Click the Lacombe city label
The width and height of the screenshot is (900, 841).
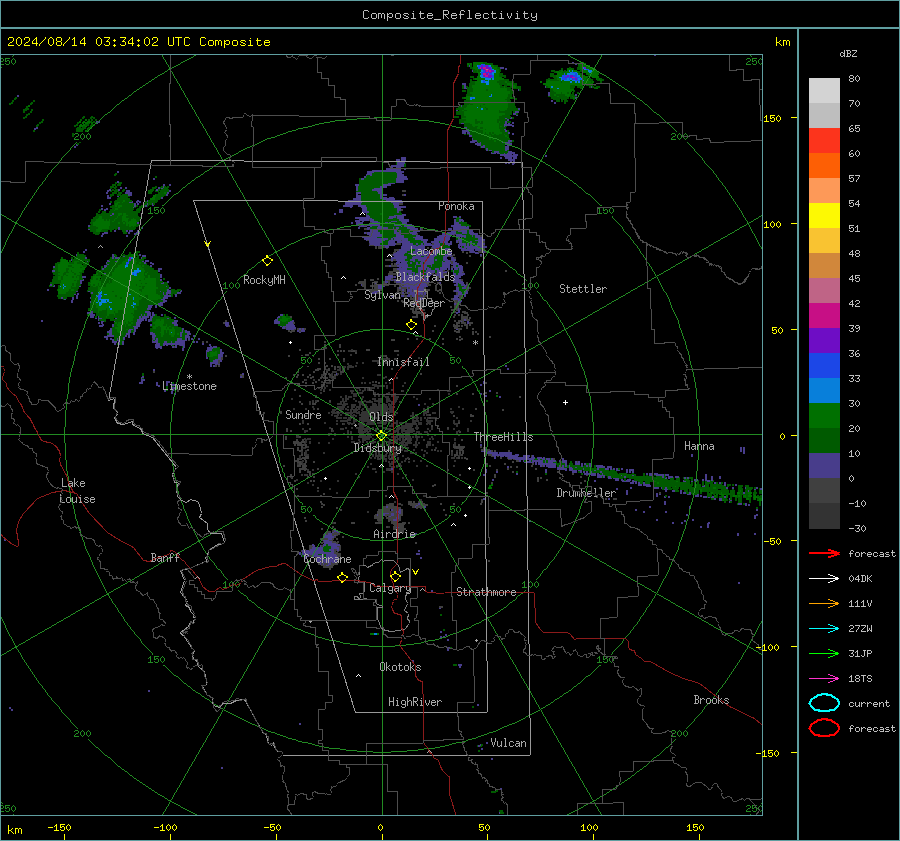pos(431,251)
